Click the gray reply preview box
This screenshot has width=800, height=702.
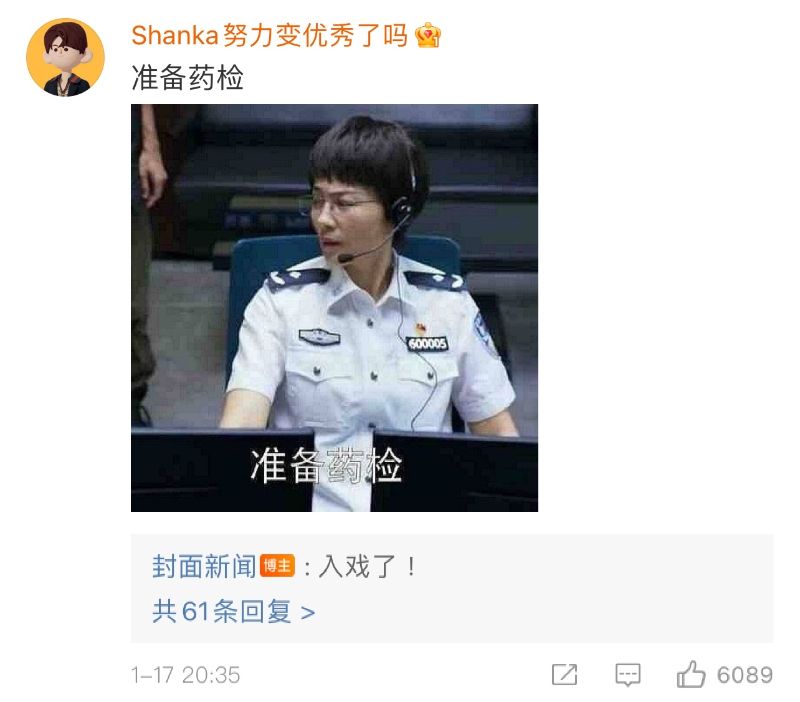pyautogui.click(x=452, y=588)
